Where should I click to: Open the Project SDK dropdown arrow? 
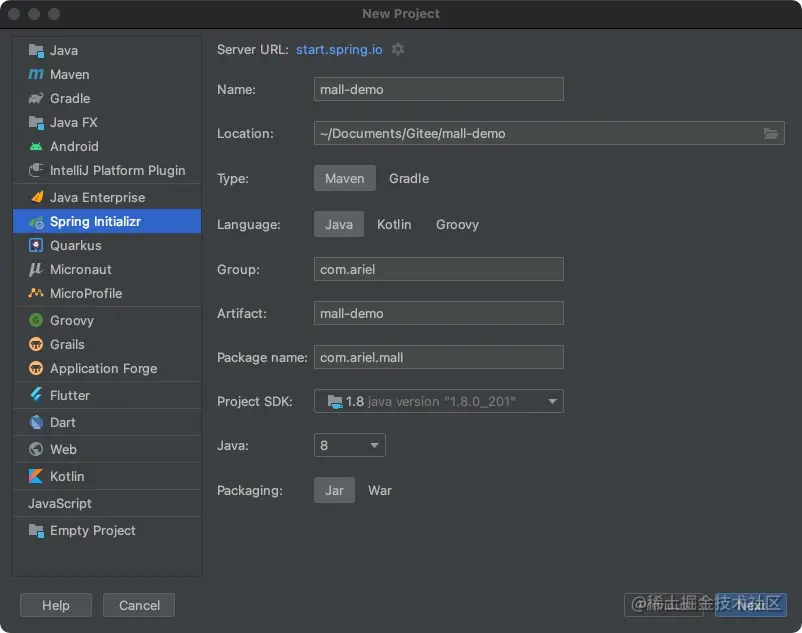(x=552, y=401)
